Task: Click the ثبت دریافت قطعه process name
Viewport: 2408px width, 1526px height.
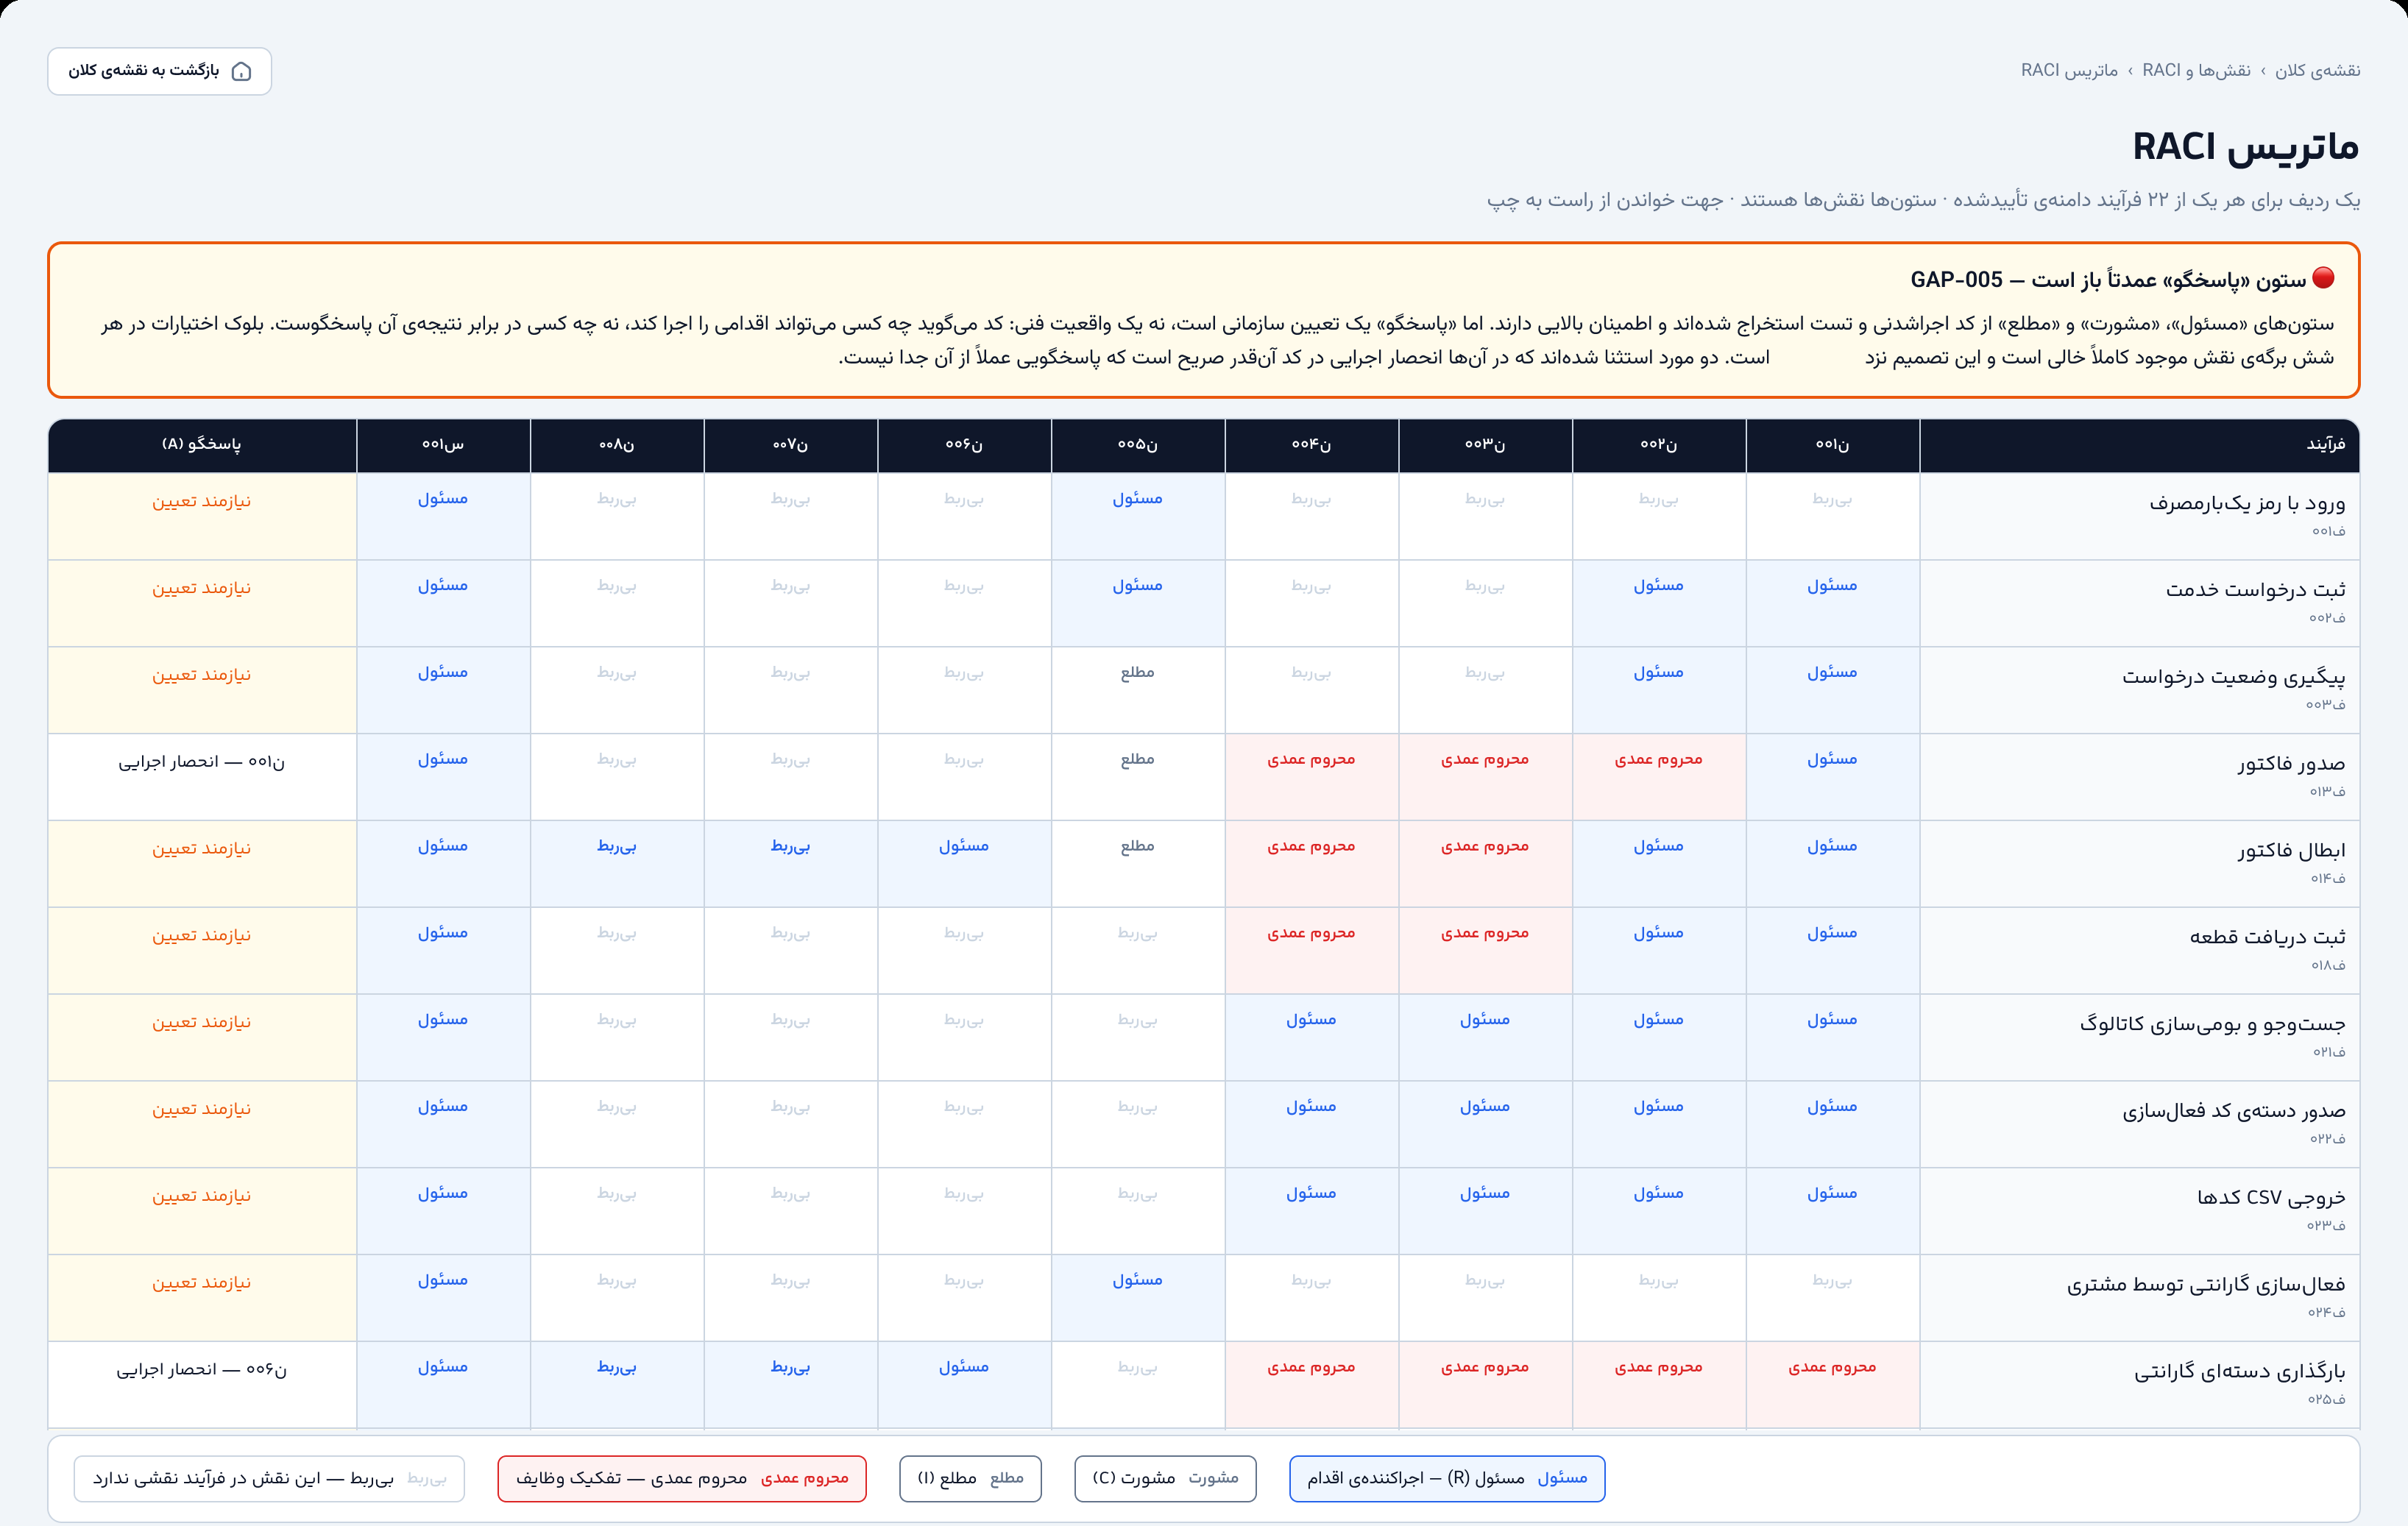Action: tap(2267, 937)
